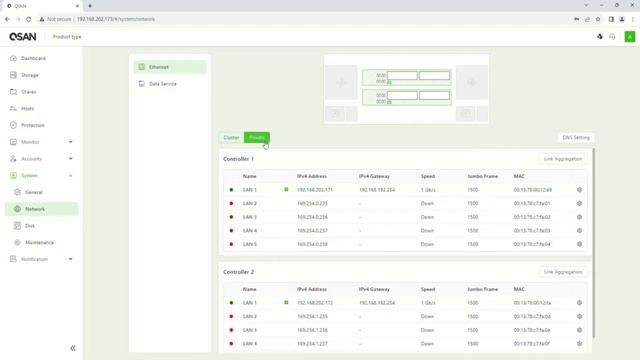The width and height of the screenshot is (640, 360).
Task: Open Hosts section in sidebar
Action: pyautogui.click(x=27, y=109)
